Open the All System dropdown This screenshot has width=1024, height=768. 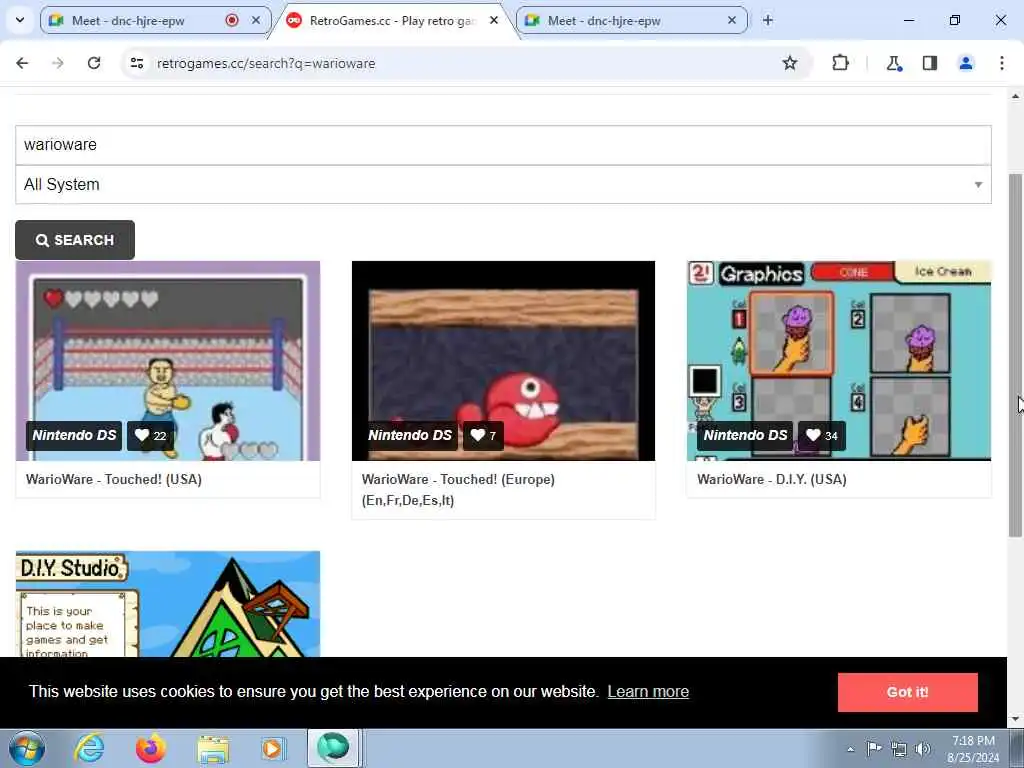pos(503,184)
